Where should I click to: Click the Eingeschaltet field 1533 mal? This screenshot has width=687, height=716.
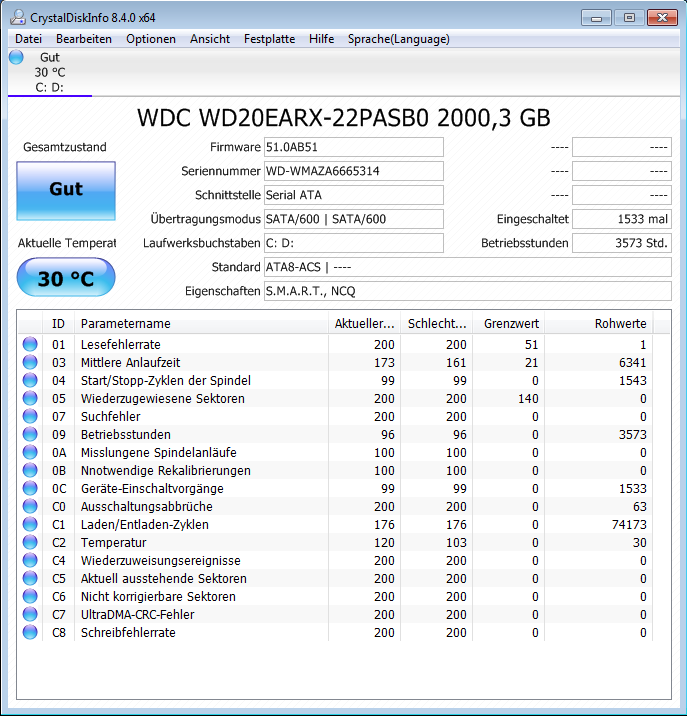tap(622, 219)
